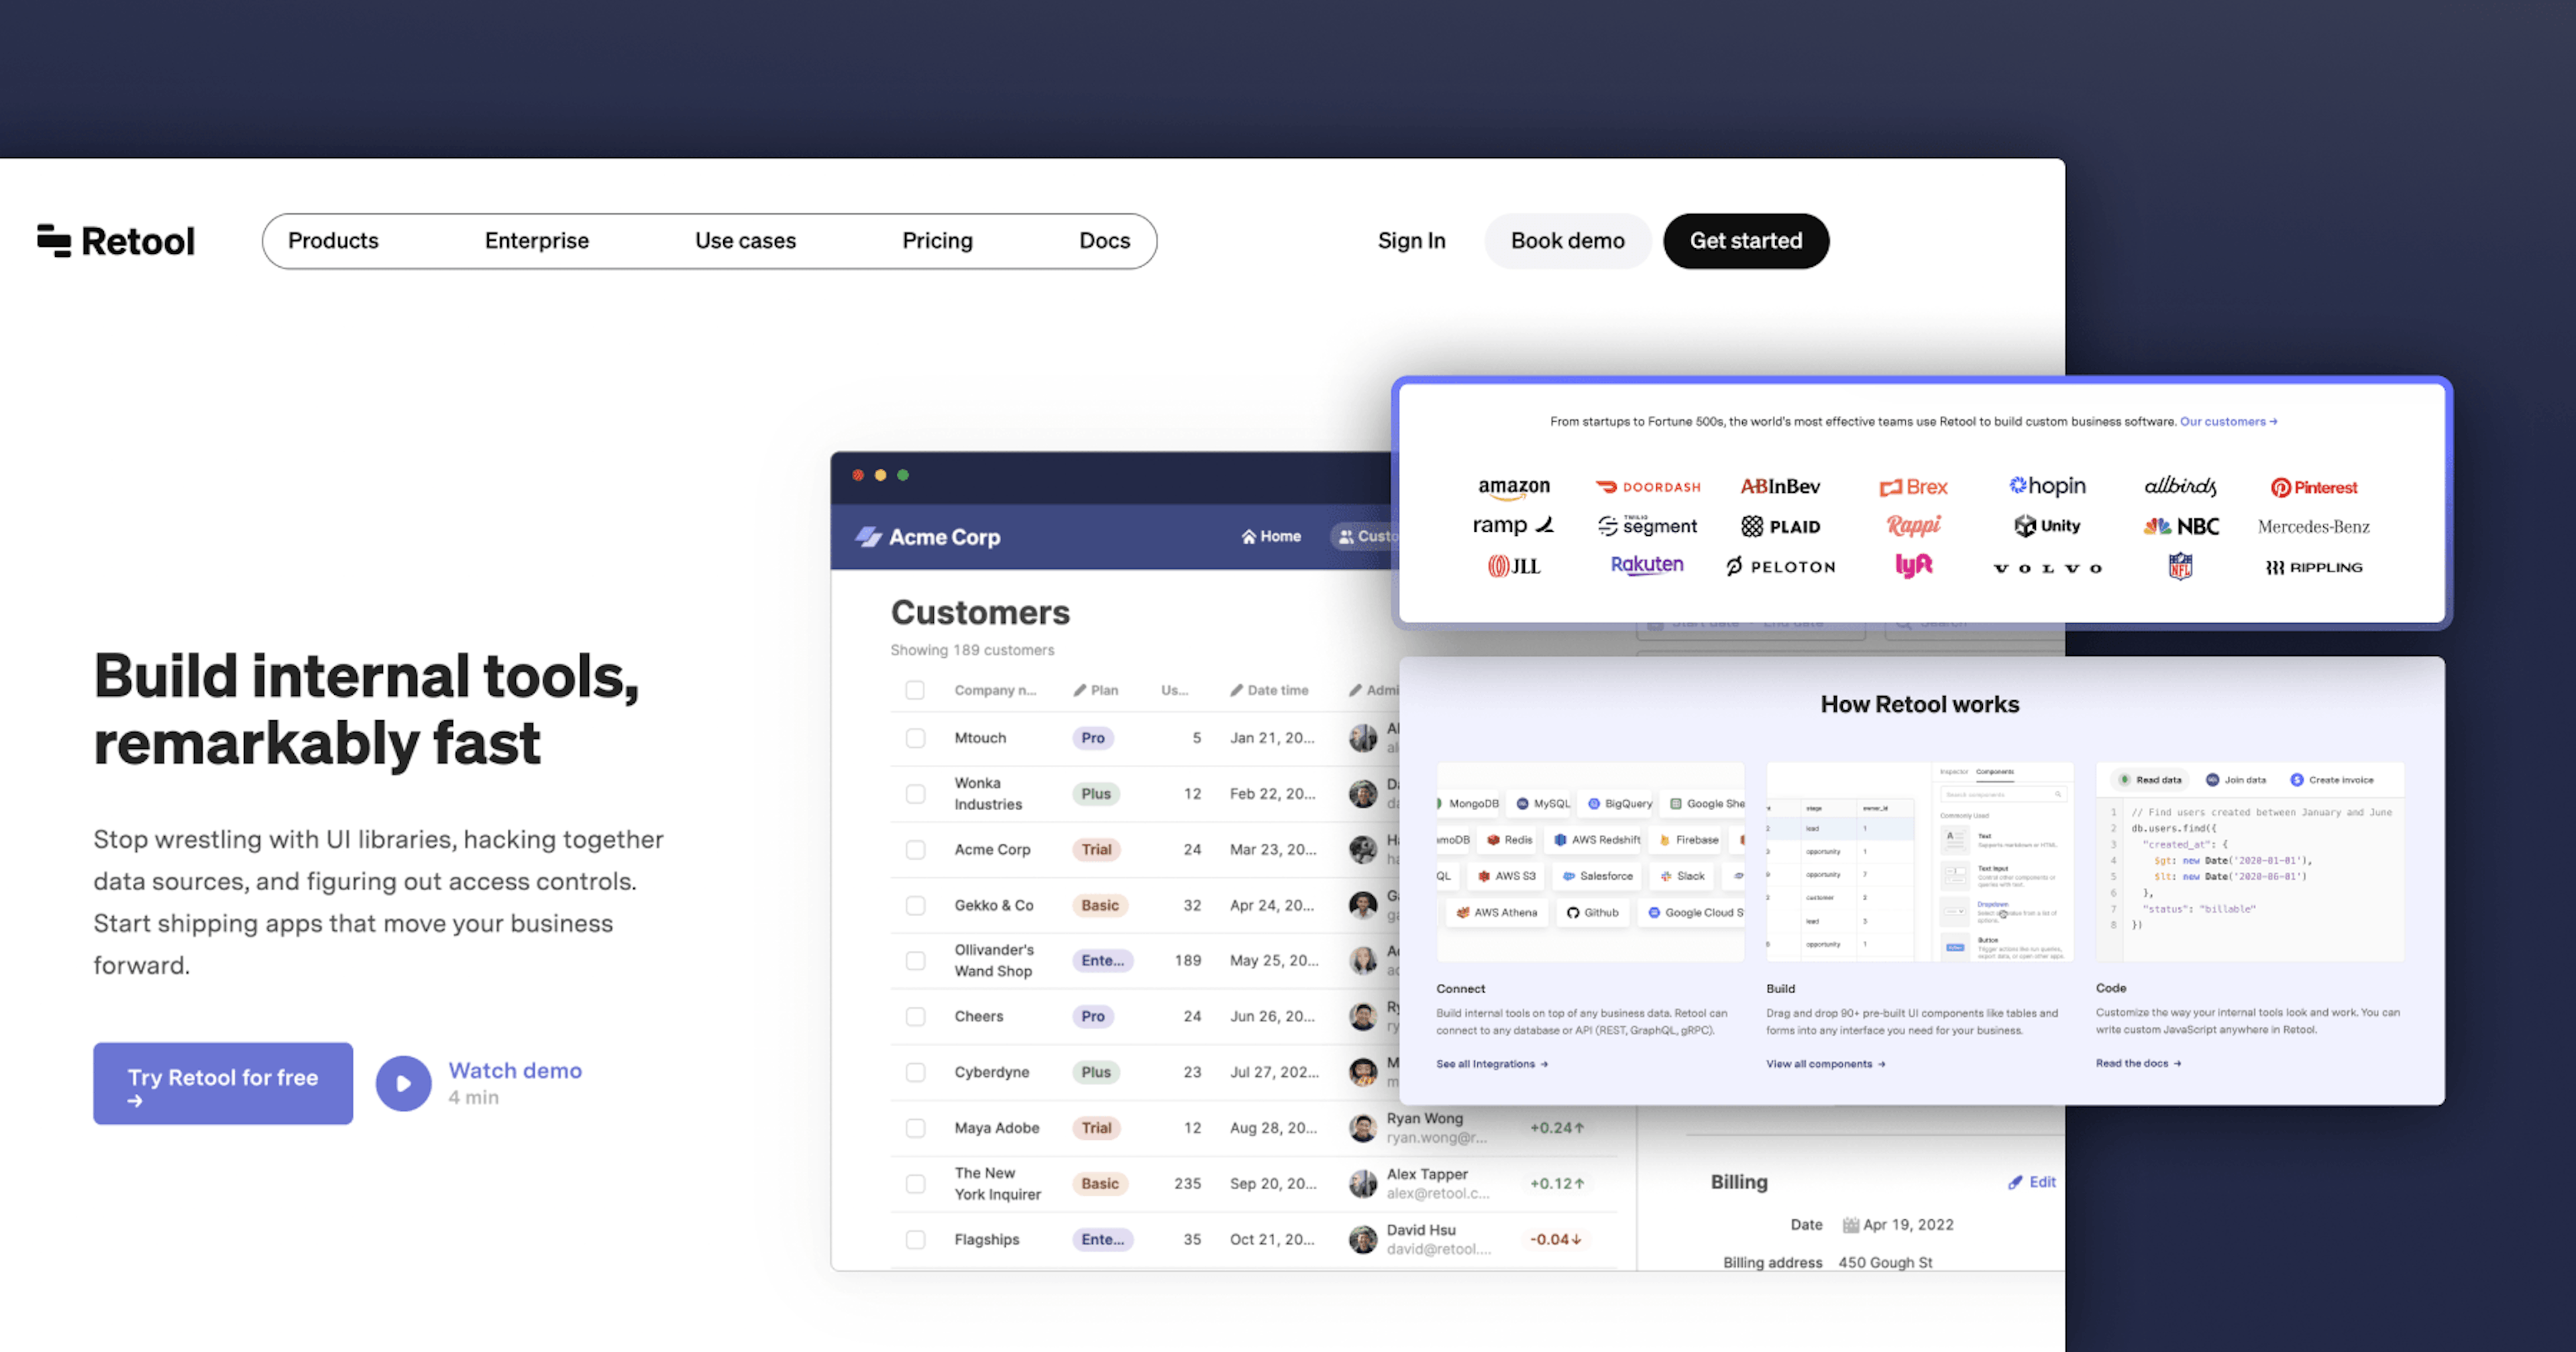Click the Sign In link

click(x=1411, y=241)
